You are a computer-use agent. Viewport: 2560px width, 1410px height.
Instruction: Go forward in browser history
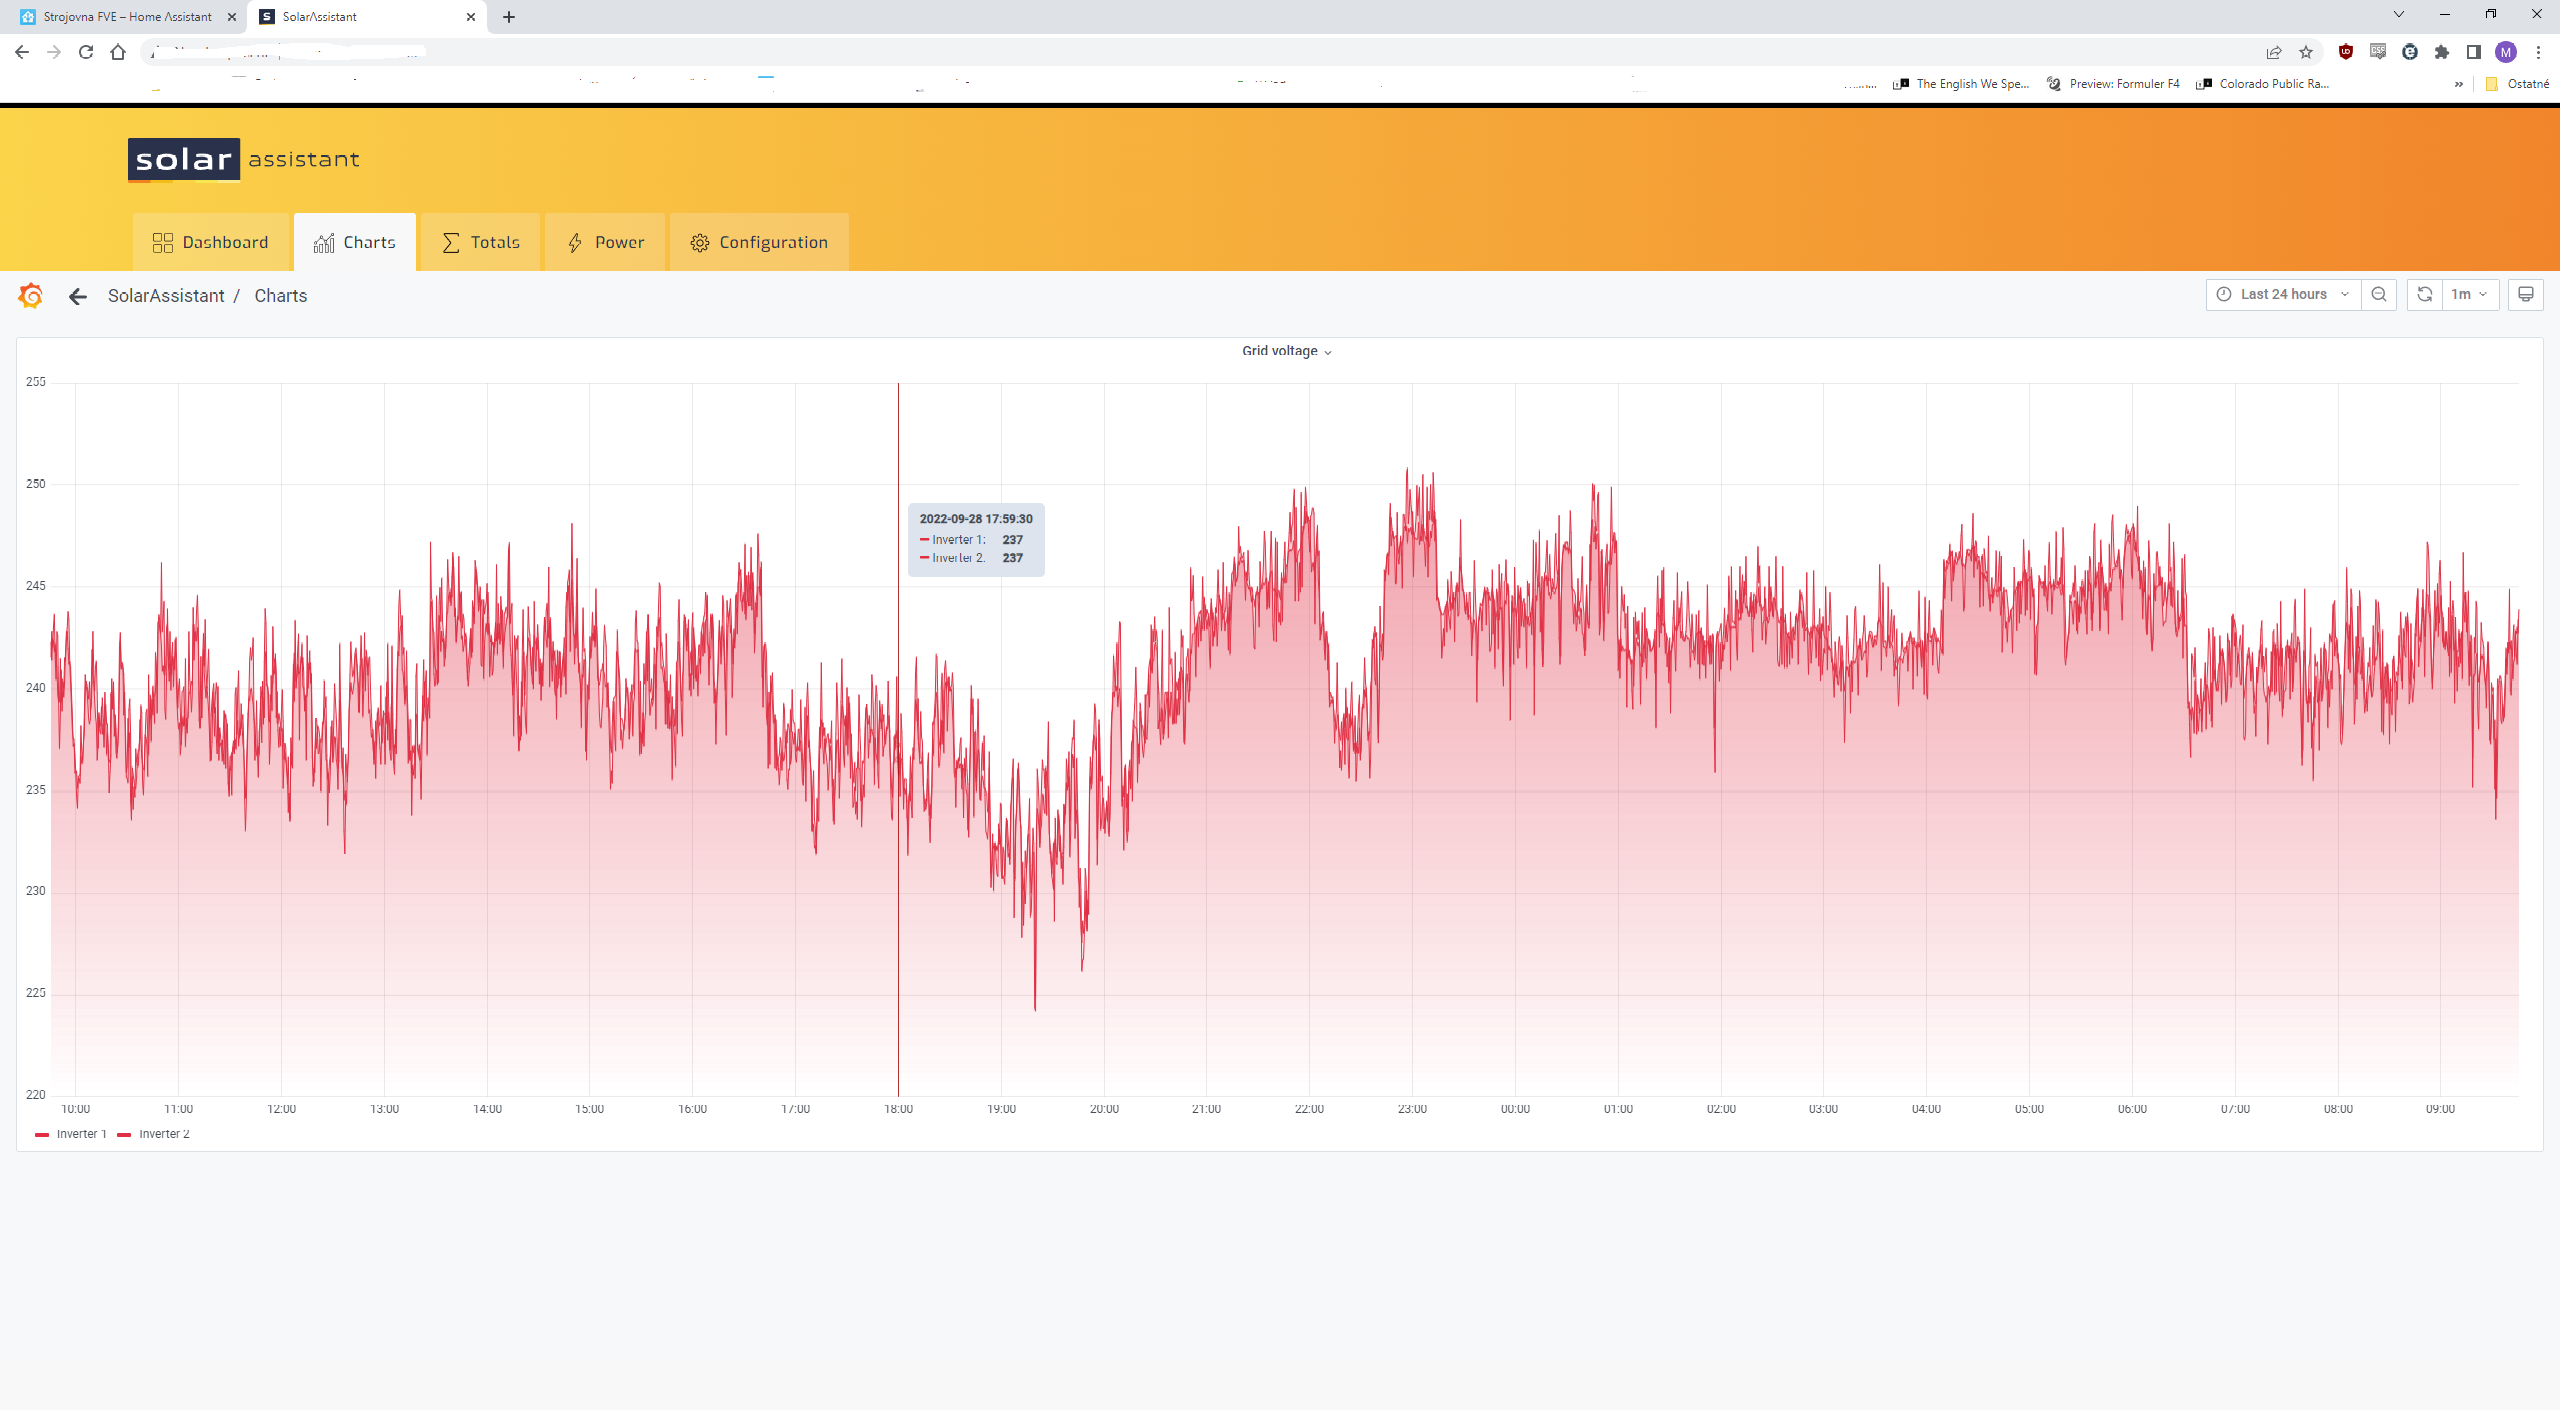tap(54, 52)
